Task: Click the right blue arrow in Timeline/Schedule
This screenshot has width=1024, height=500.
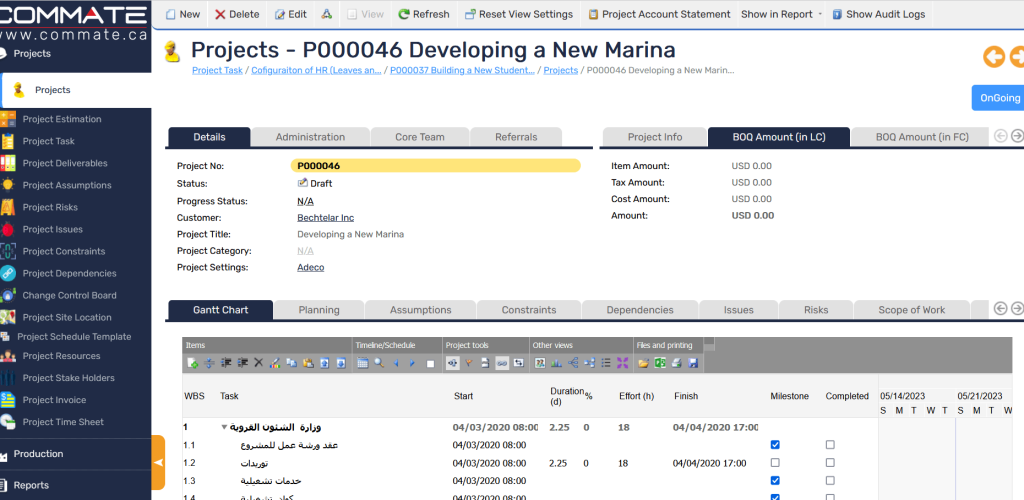Action: [412, 363]
